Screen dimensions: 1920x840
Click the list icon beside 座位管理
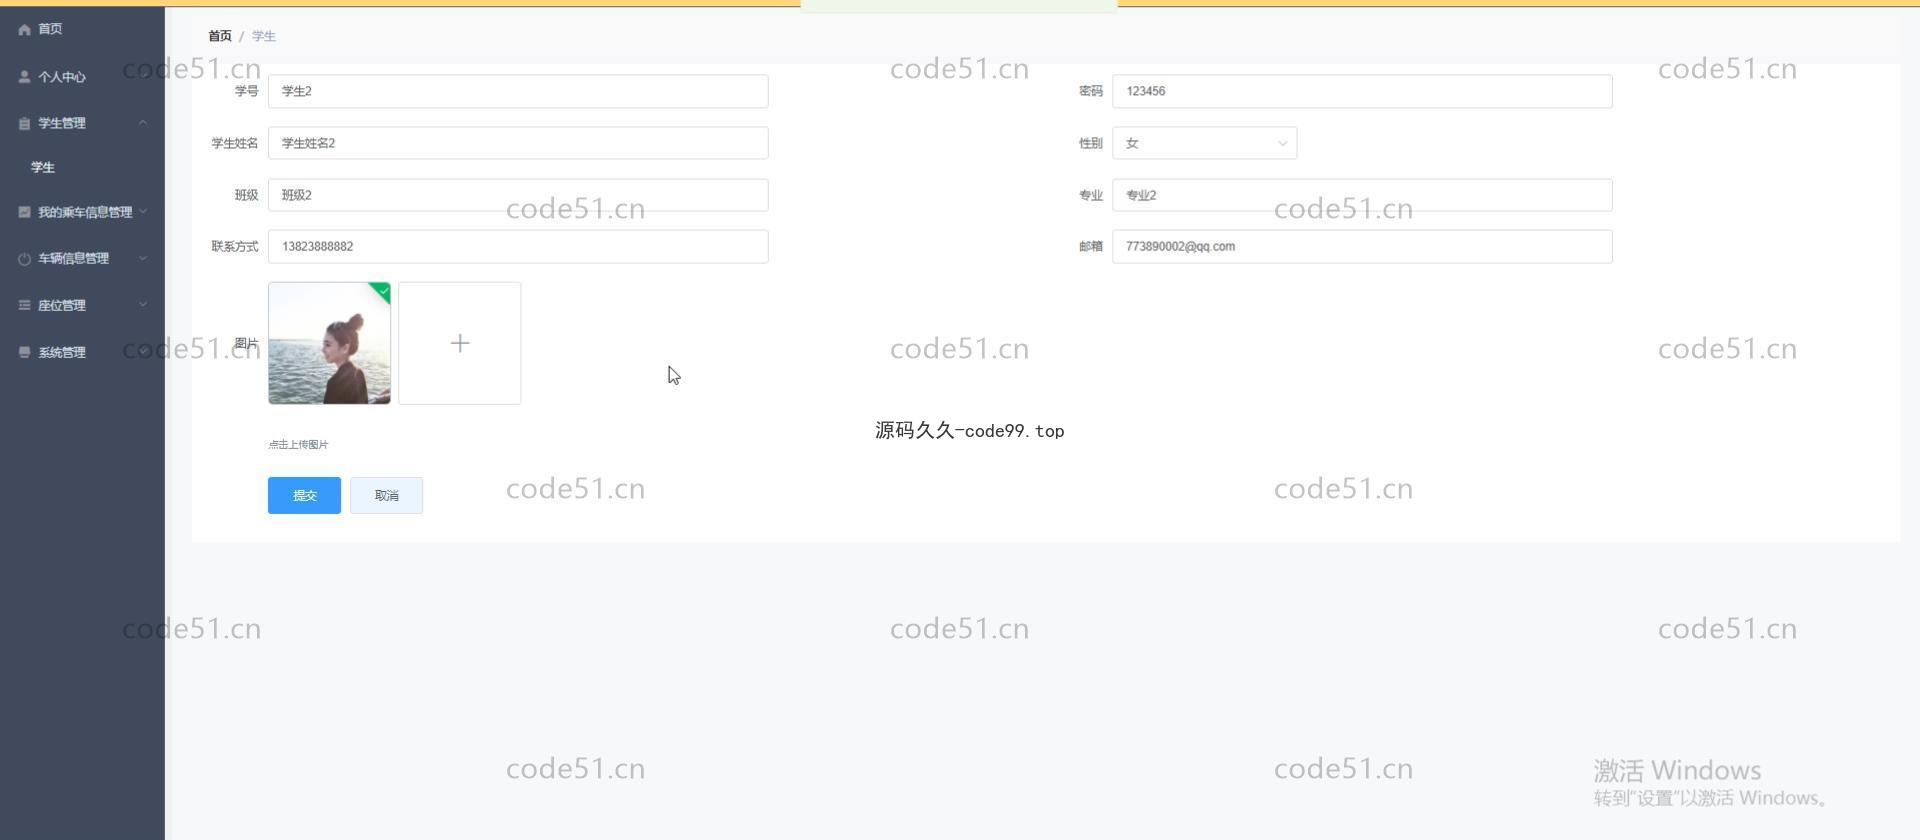pyautogui.click(x=24, y=305)
